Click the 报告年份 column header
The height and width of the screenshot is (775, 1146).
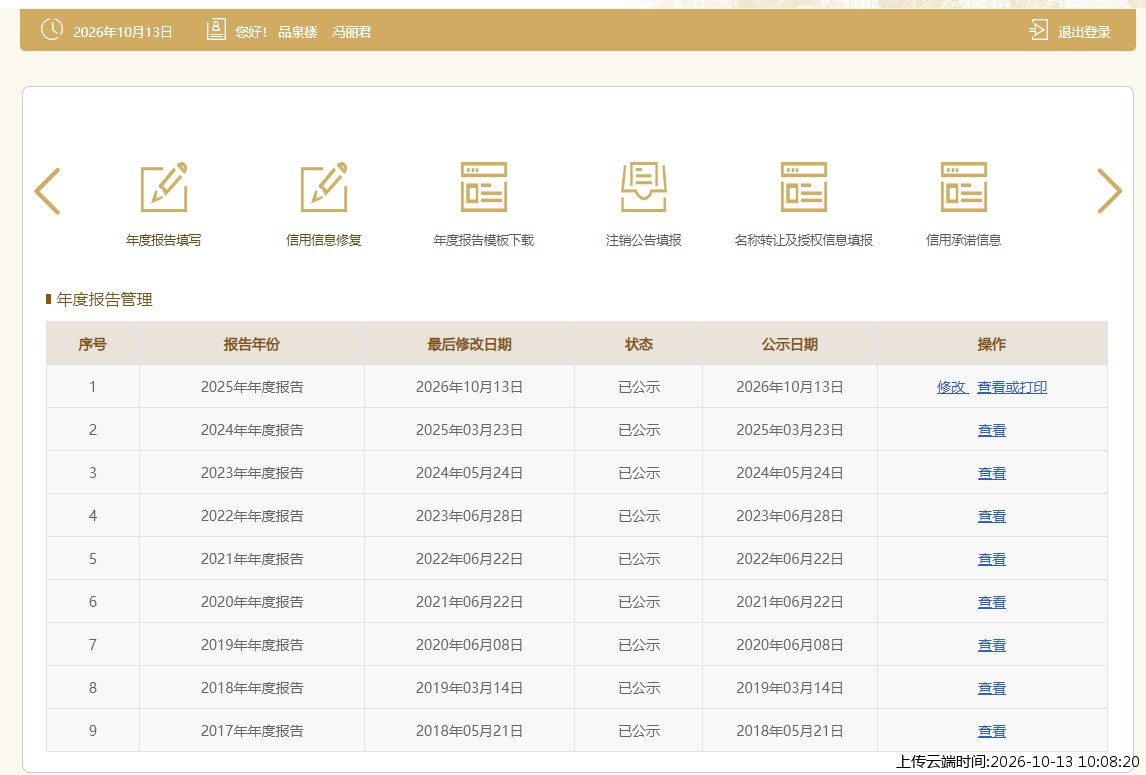coord(251,344)
